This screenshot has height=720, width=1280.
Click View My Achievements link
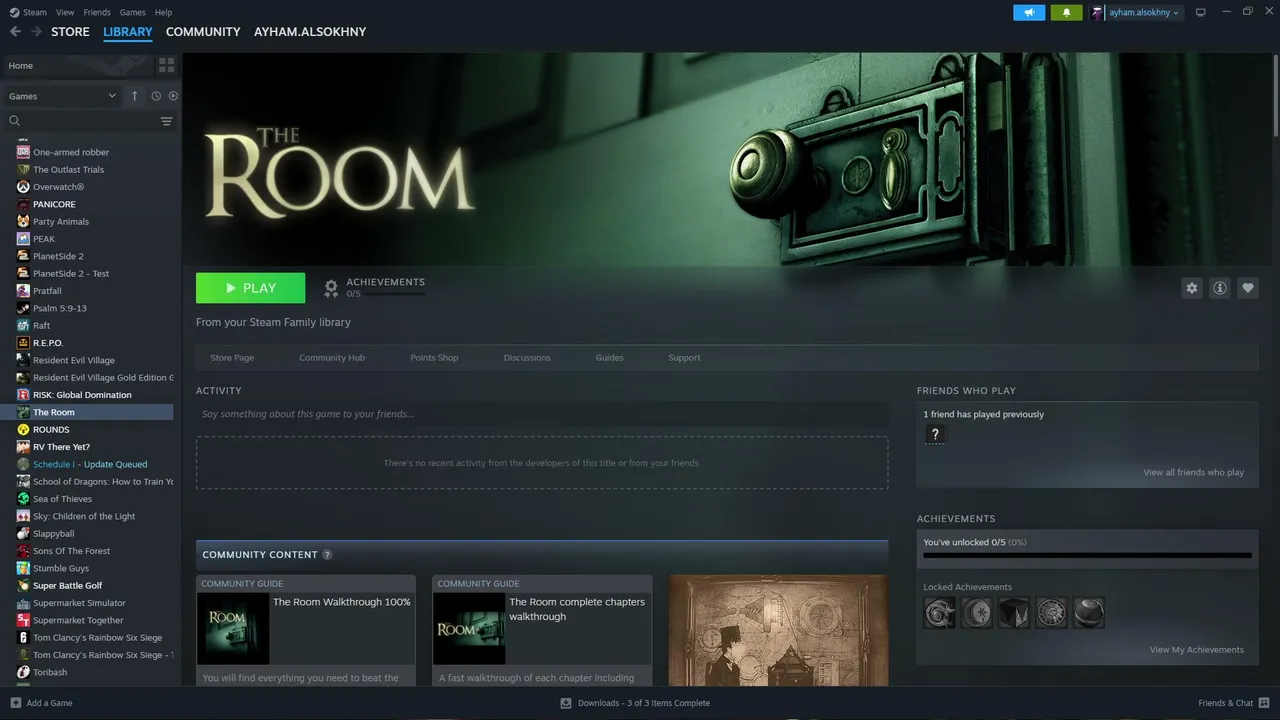point(1197,650)
